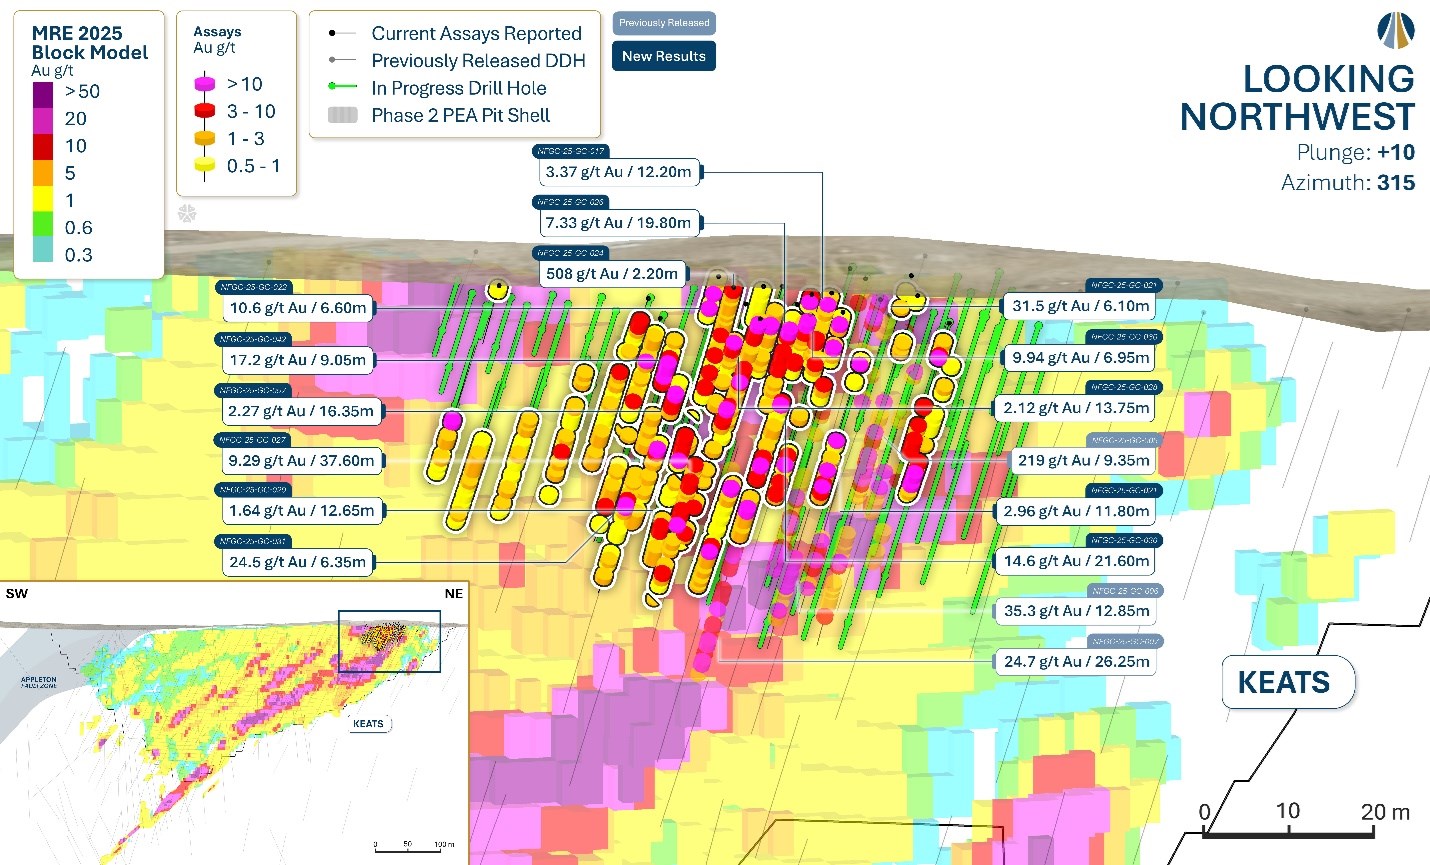Click the company logo in top-right corner
Image resolution: width=1430 pixels, height=865 pixels.
1395,30
